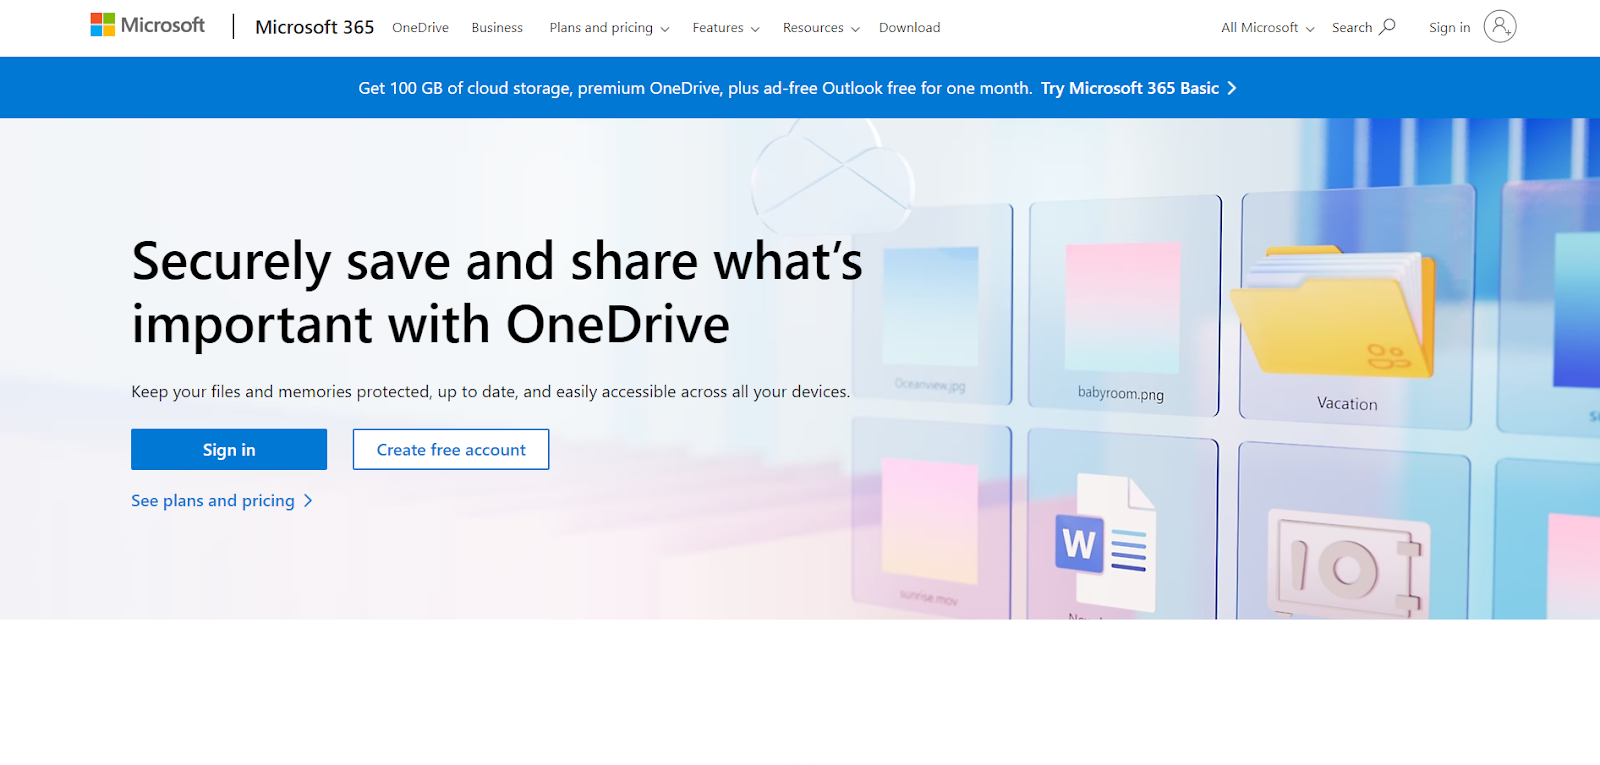The width and height of the screenshot is (1600, 765).
Task: Click the Personal Vault safe icon
Action: 1348,566
